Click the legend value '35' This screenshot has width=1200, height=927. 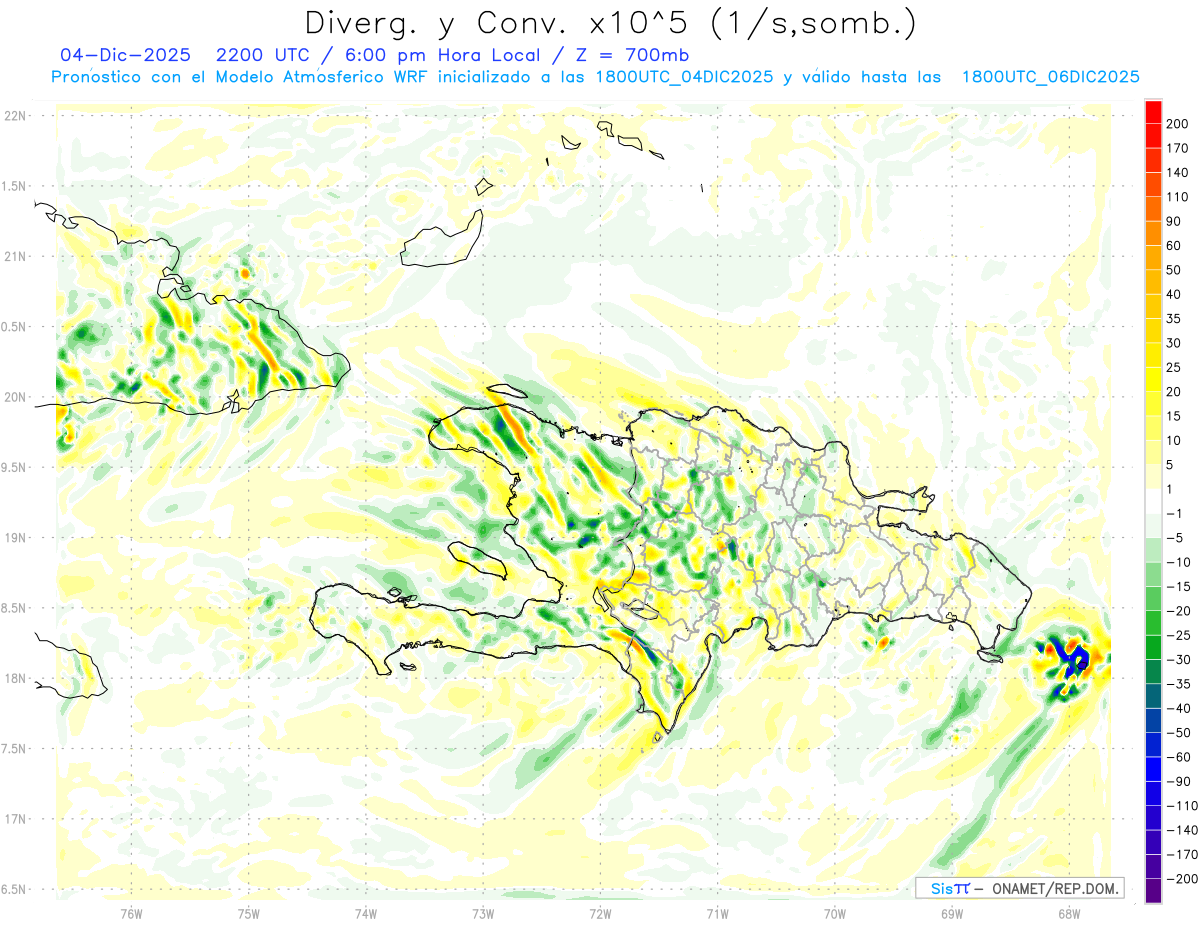1176,318
